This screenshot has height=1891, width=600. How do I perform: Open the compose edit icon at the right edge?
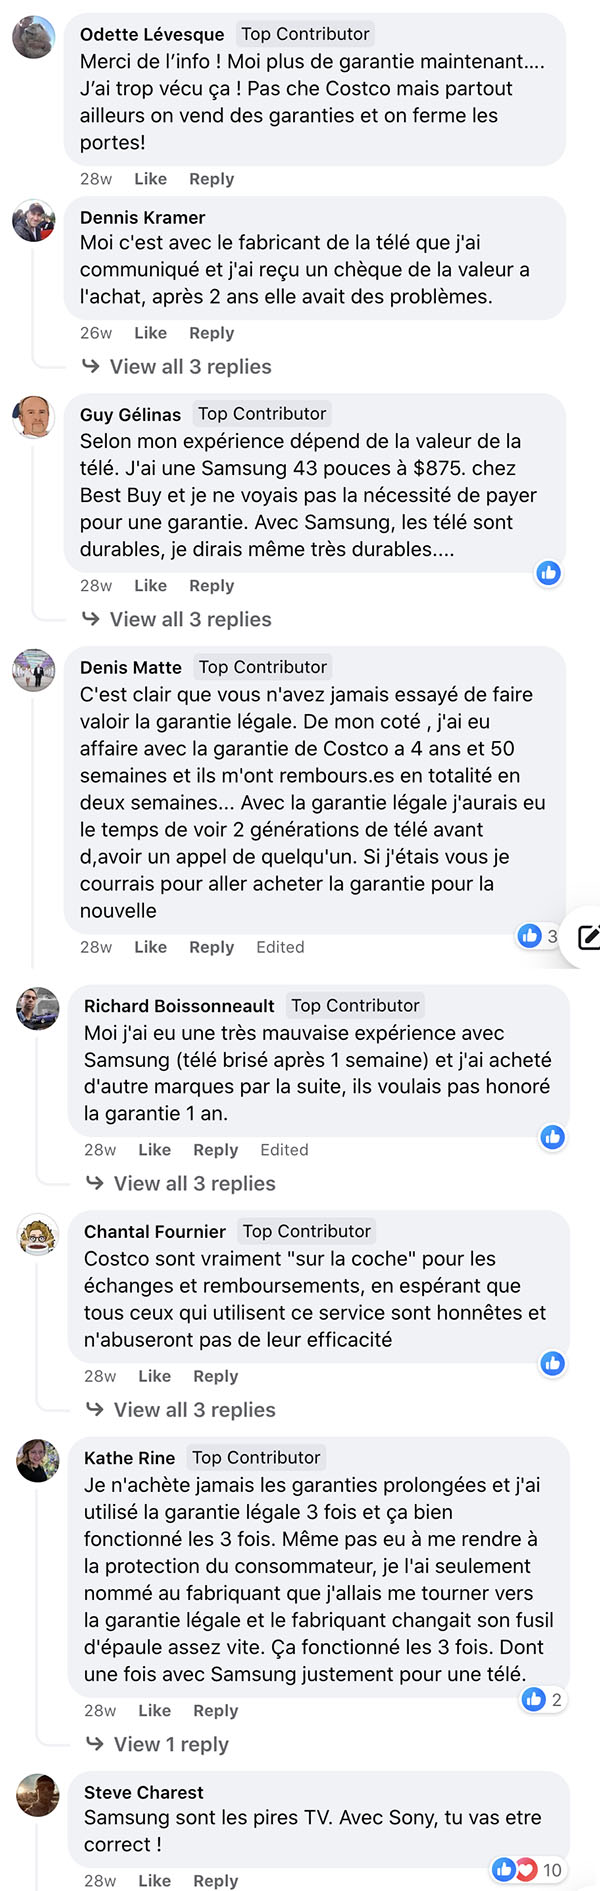[x=589, y=937]
